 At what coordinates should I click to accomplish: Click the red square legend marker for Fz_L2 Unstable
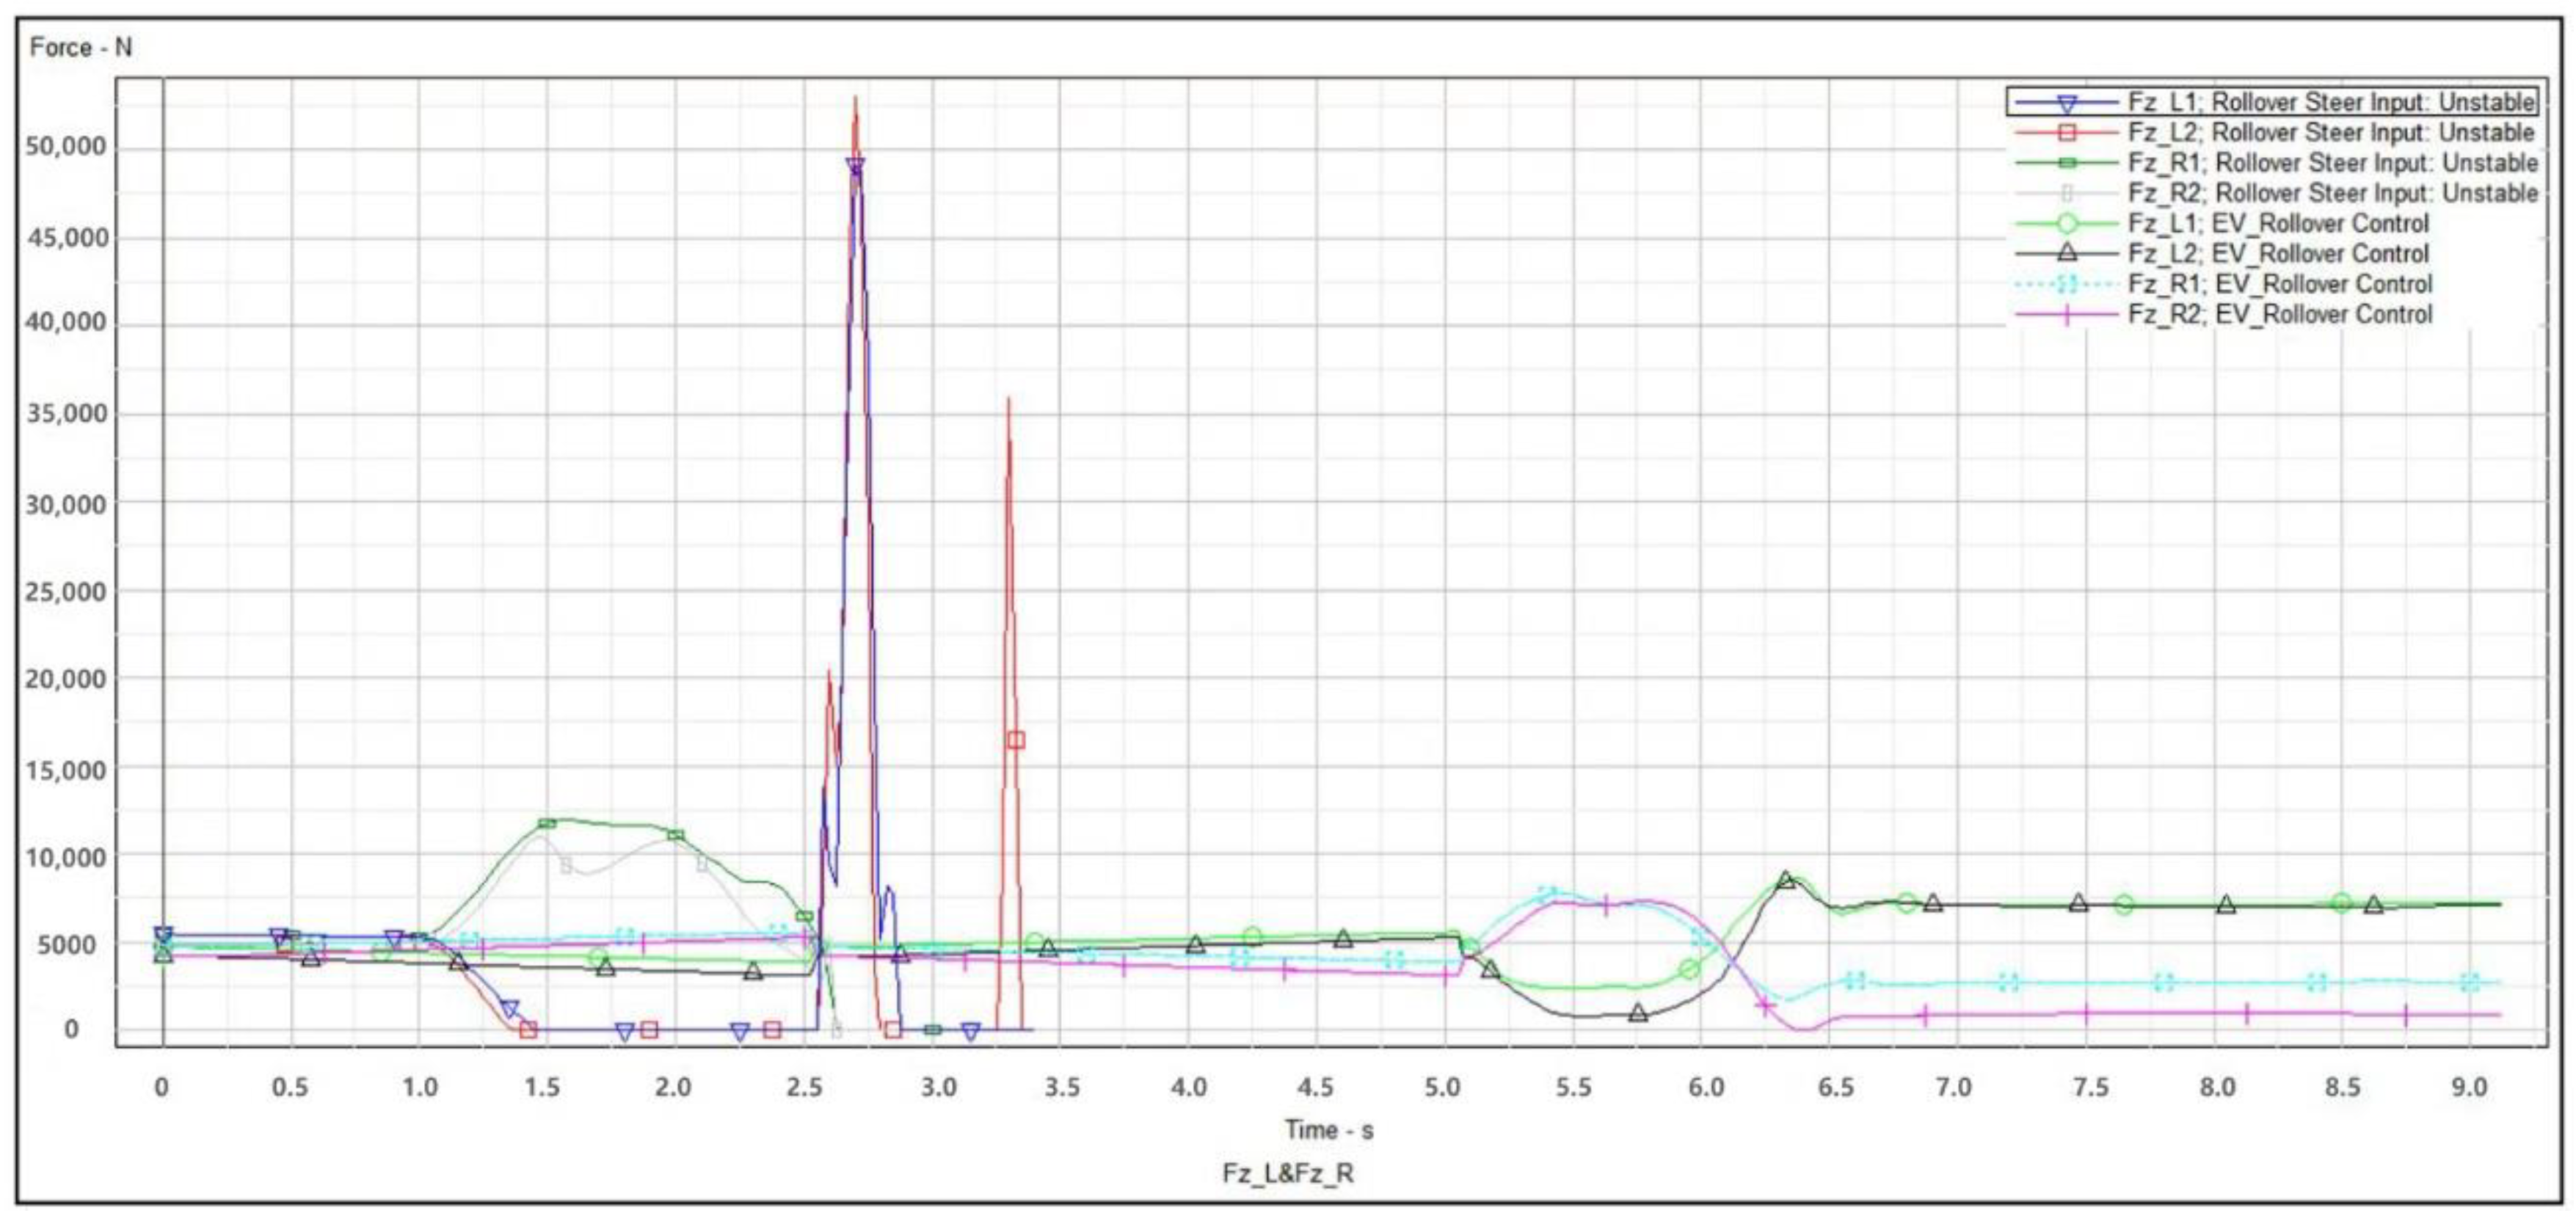coord(2067,132)
